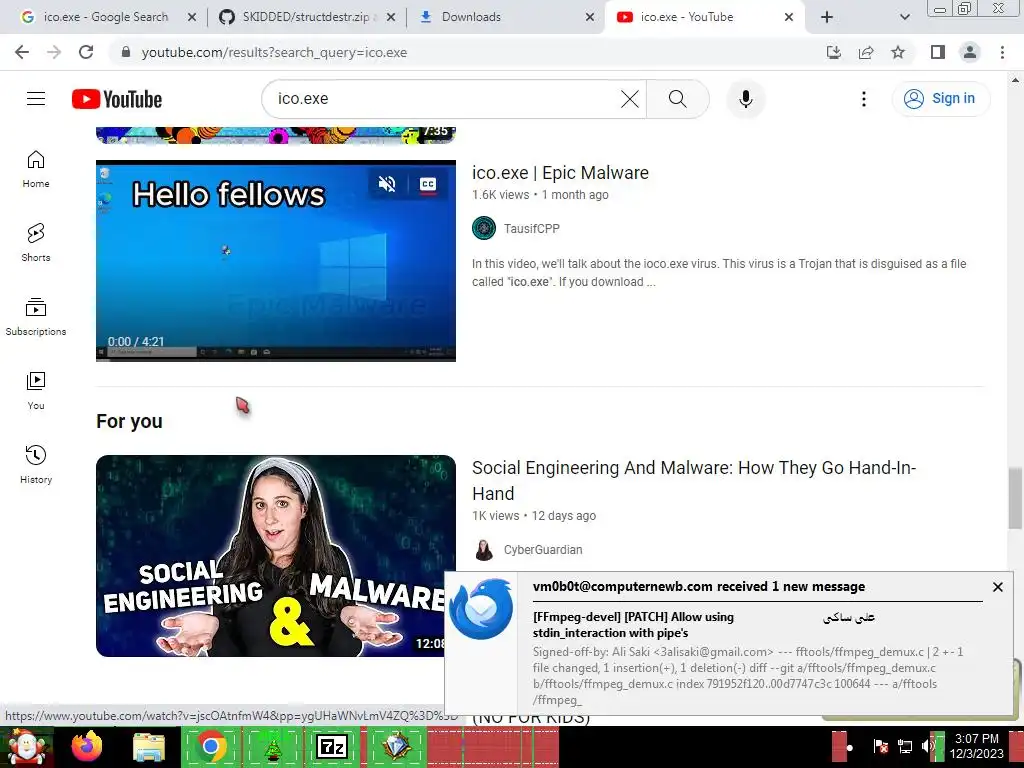1024x768 pixels.
Task: Open TausifCPP channel name
Action: (532, 229)
